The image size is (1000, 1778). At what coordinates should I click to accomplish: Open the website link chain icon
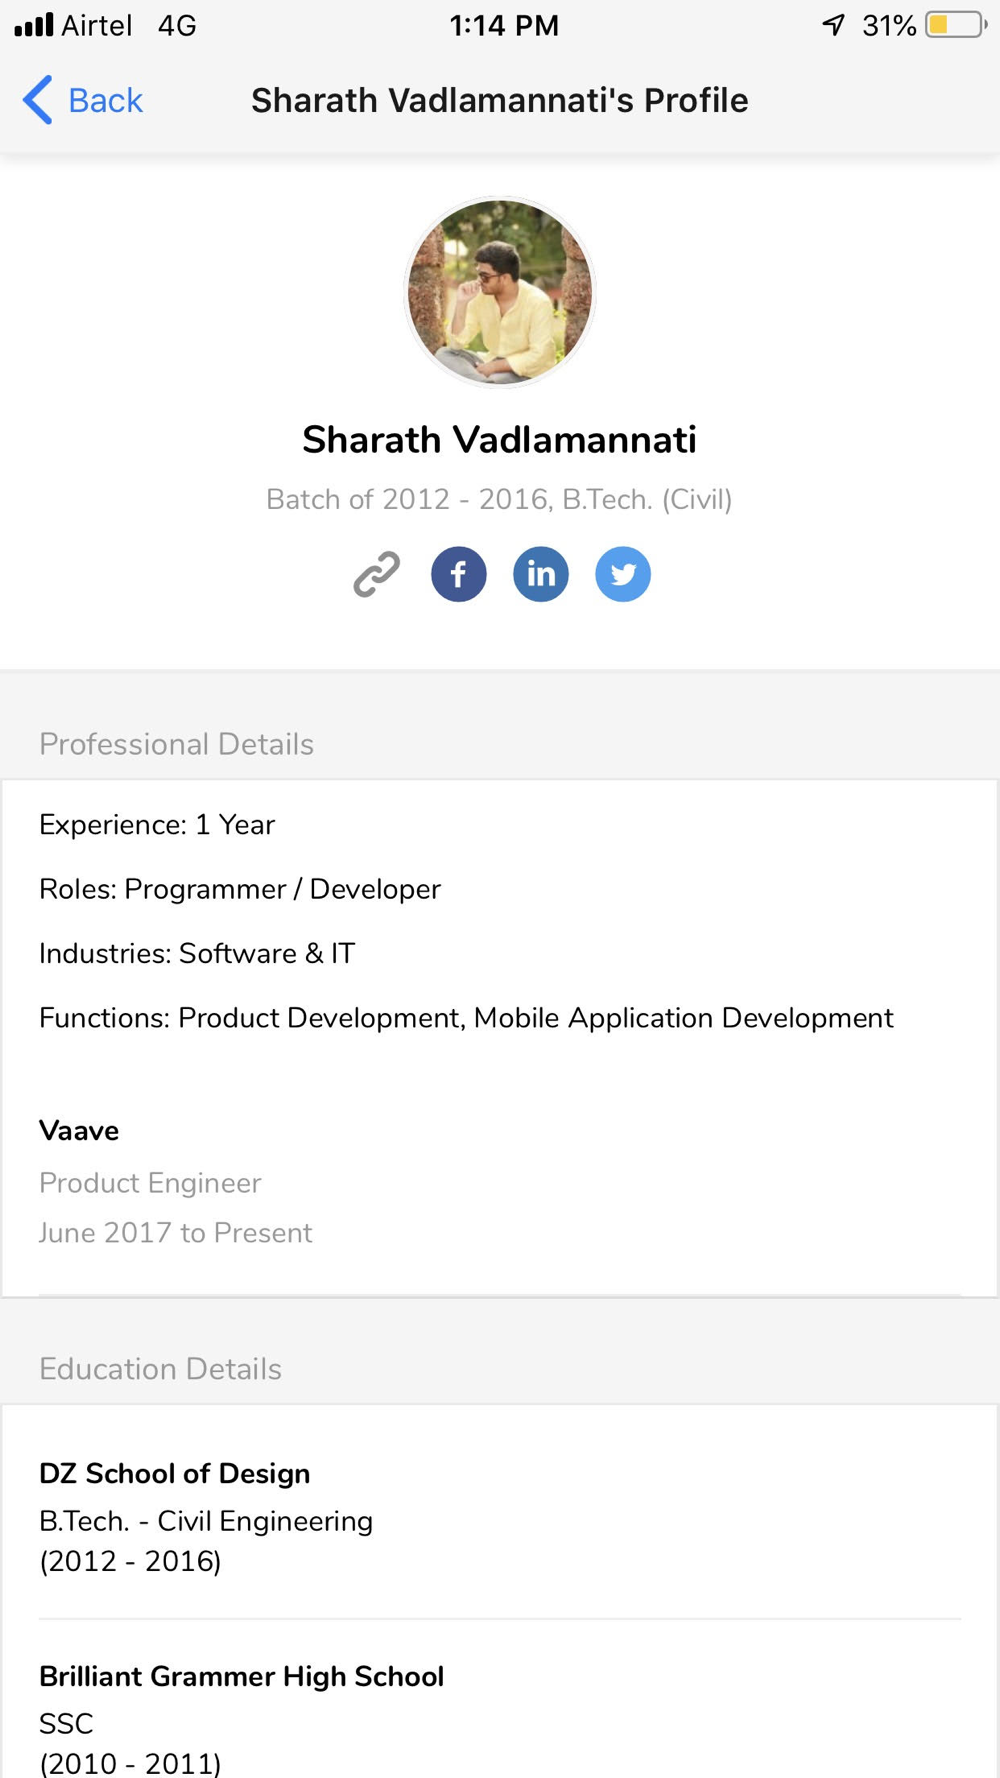point(377,574)
